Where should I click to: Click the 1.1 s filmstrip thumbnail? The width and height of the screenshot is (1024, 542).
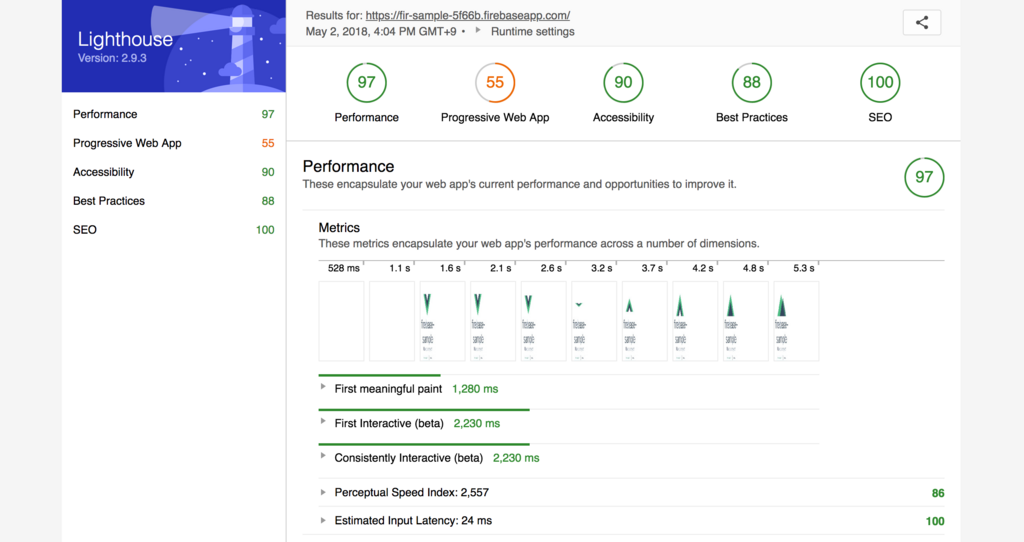coord(392,321)
